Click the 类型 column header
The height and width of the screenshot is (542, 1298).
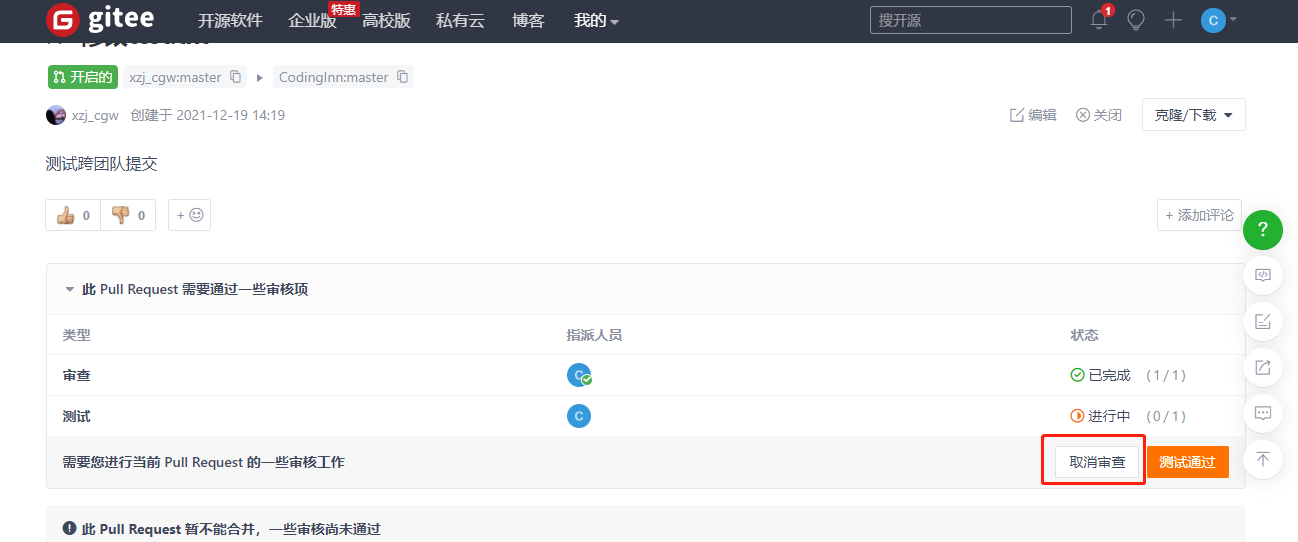click(x=76, y=335)
